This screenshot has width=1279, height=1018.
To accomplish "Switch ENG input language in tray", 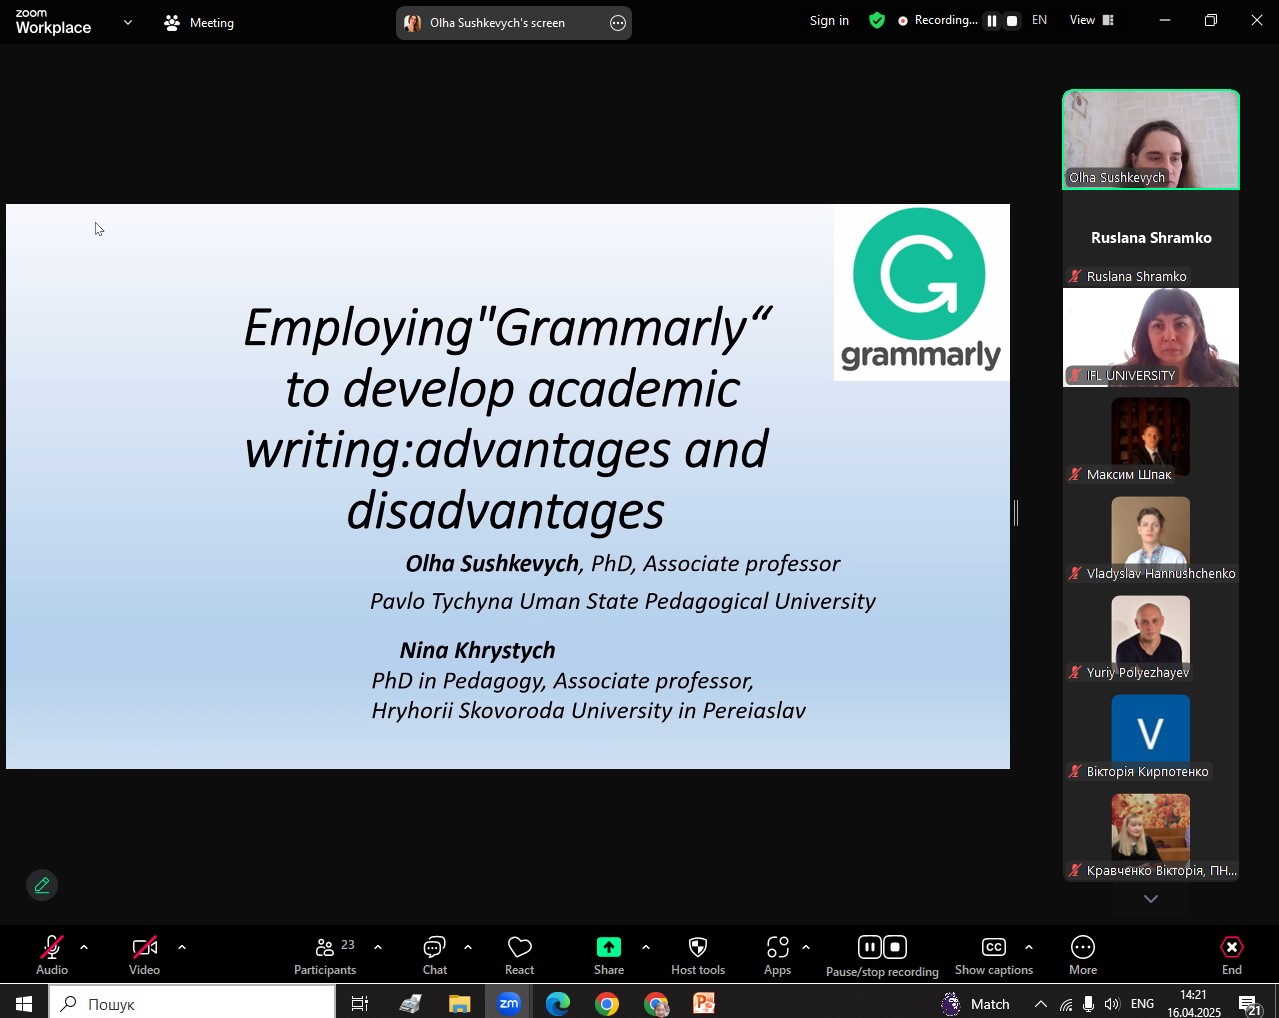I will 1142,1004.
